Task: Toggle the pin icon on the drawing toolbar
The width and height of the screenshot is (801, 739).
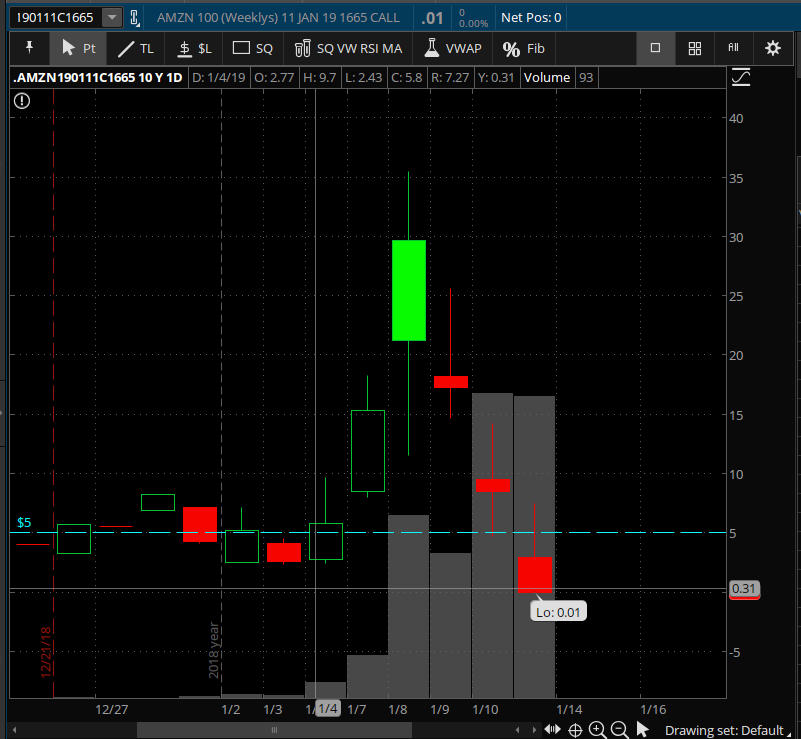Action: coord(28,48)
